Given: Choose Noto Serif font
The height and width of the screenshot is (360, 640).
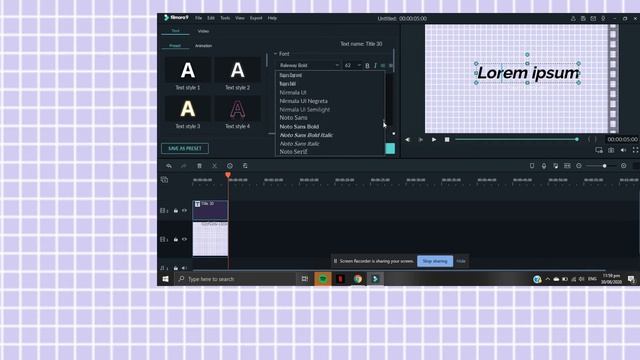Looking at the screenshot, I should (x=293, y=152).
